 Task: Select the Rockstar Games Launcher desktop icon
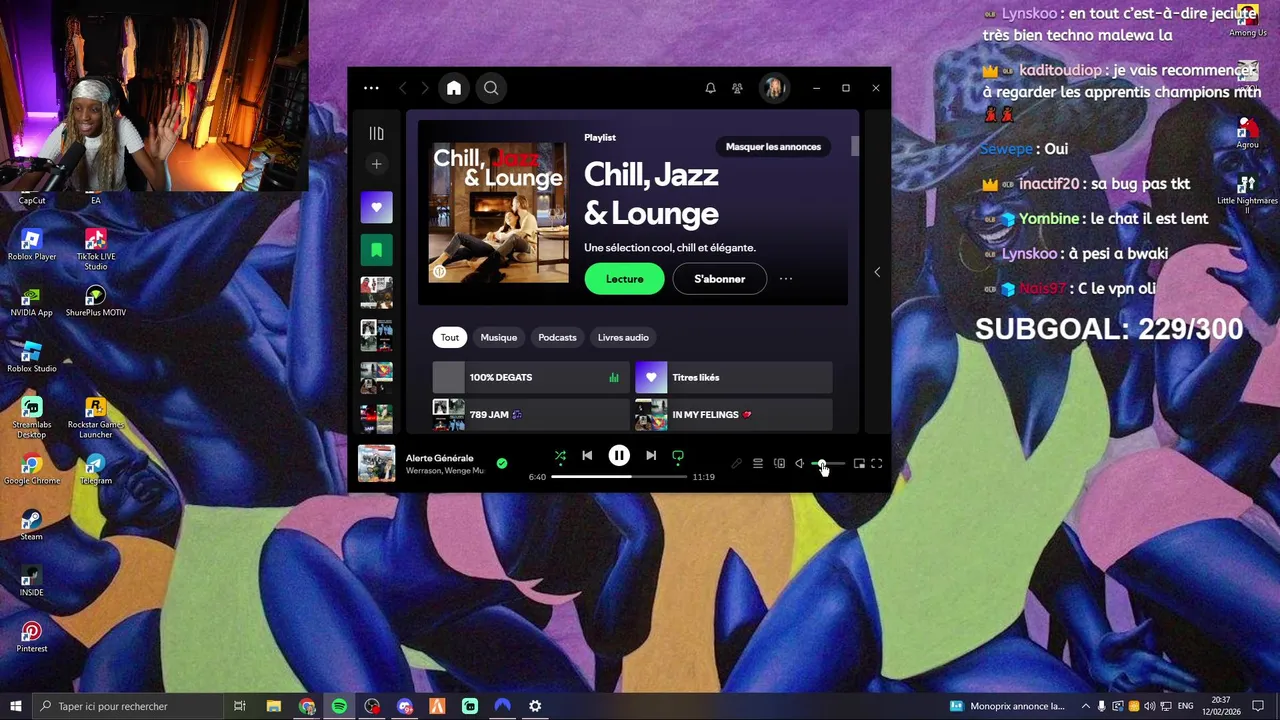pyautogui.click(x=95, y=418)
